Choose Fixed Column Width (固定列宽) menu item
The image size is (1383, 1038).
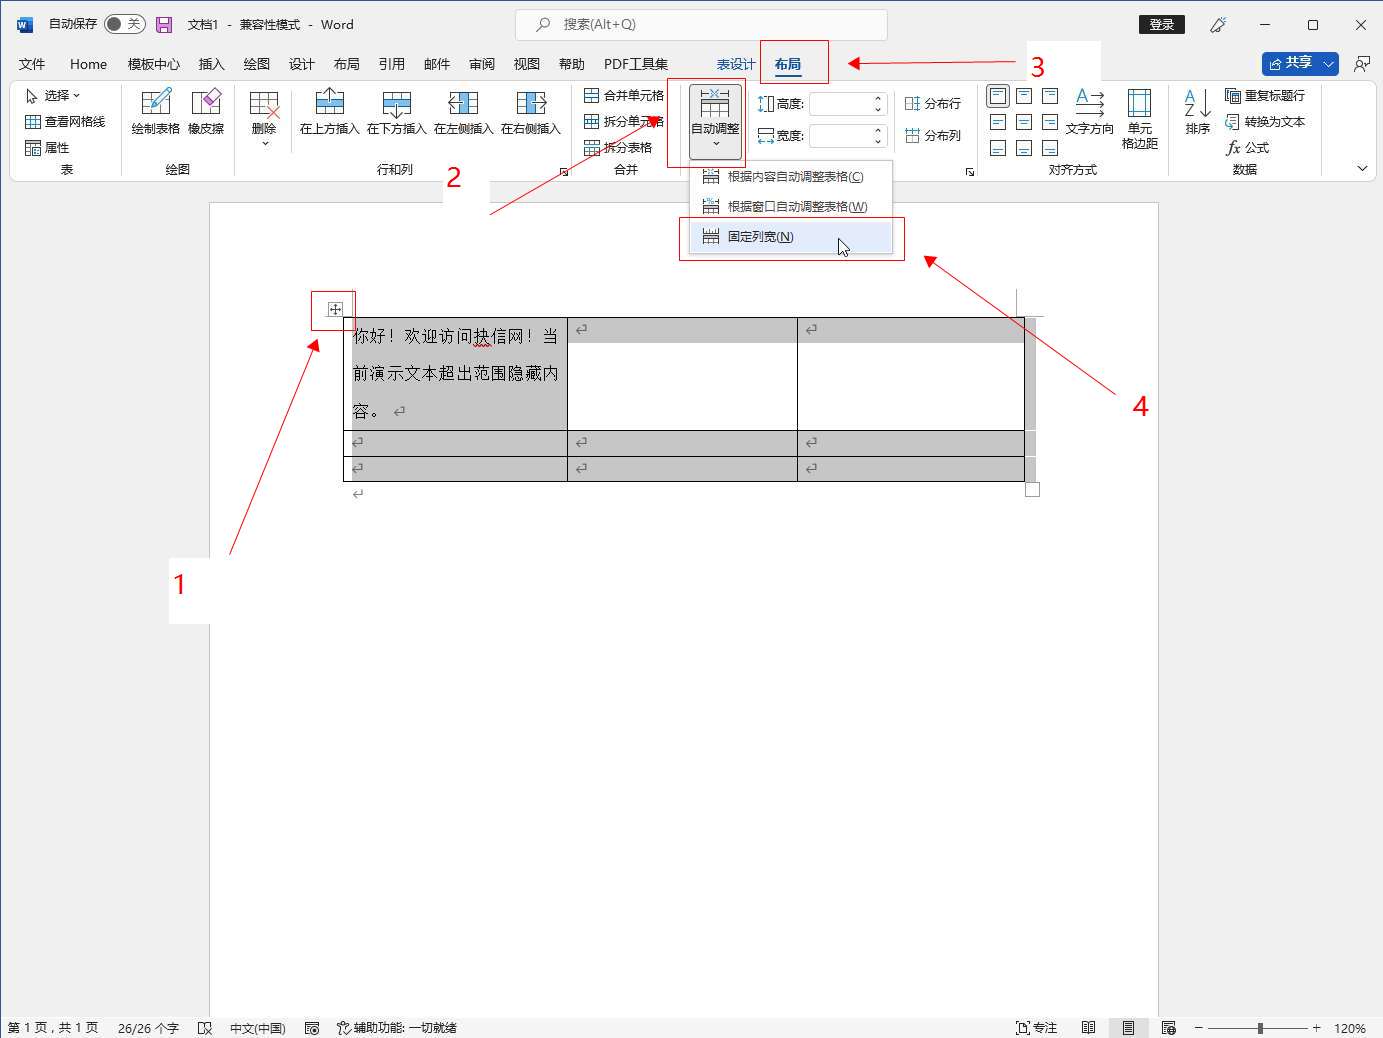click(x=760, y=237)
